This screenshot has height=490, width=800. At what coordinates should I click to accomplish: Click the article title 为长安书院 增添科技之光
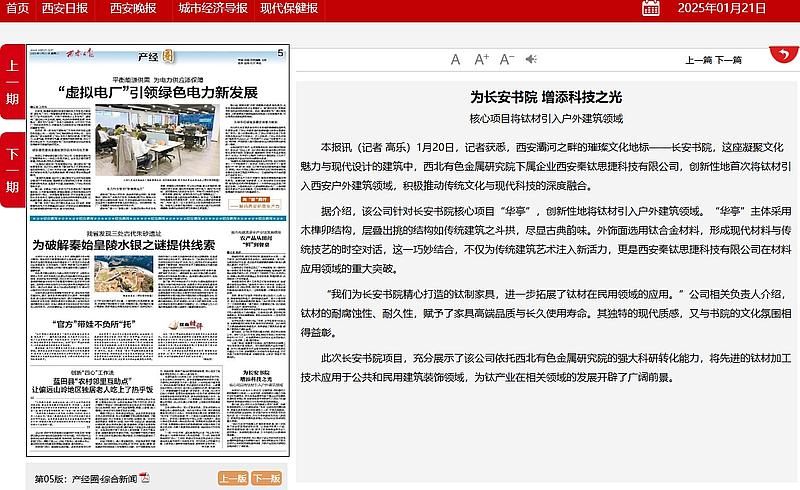click(x=546, y=97)
